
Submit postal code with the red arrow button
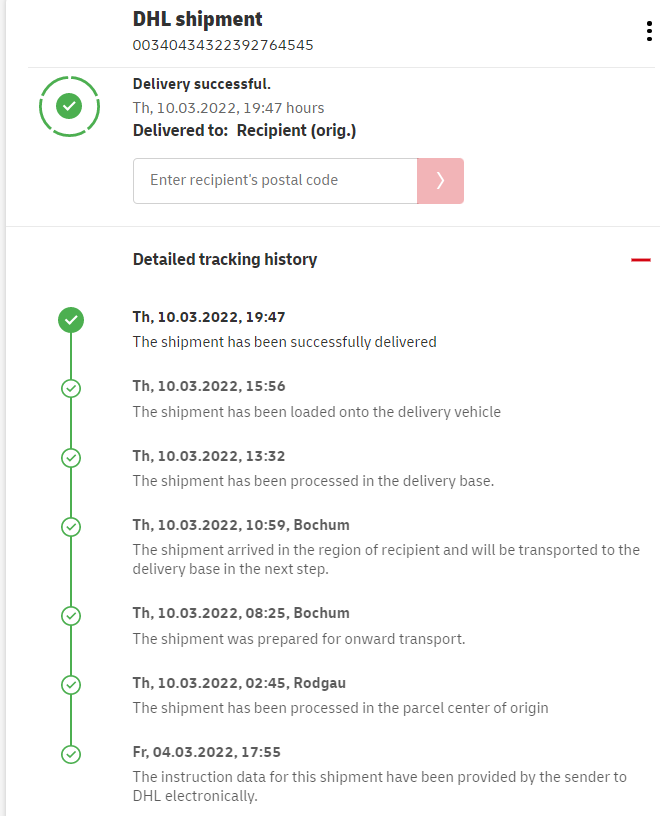tap(440, 181)
